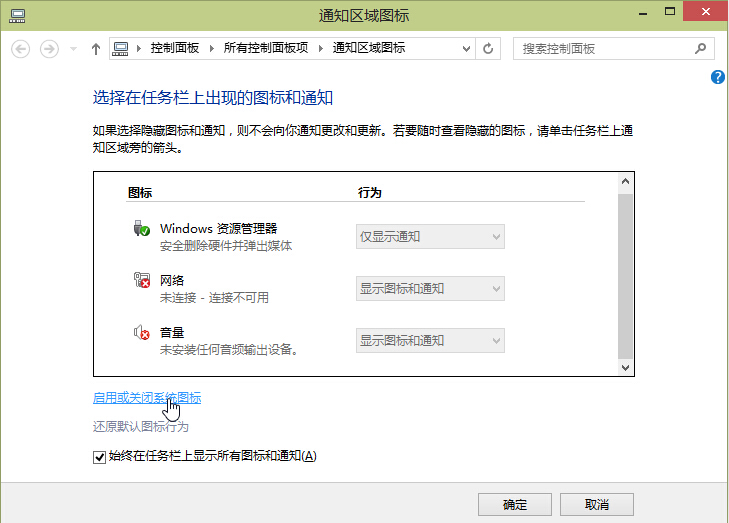Viewport: 729px width, 523px height.
Task: Click the Forward navigation arrow
Action: click(x=48, y=48)
